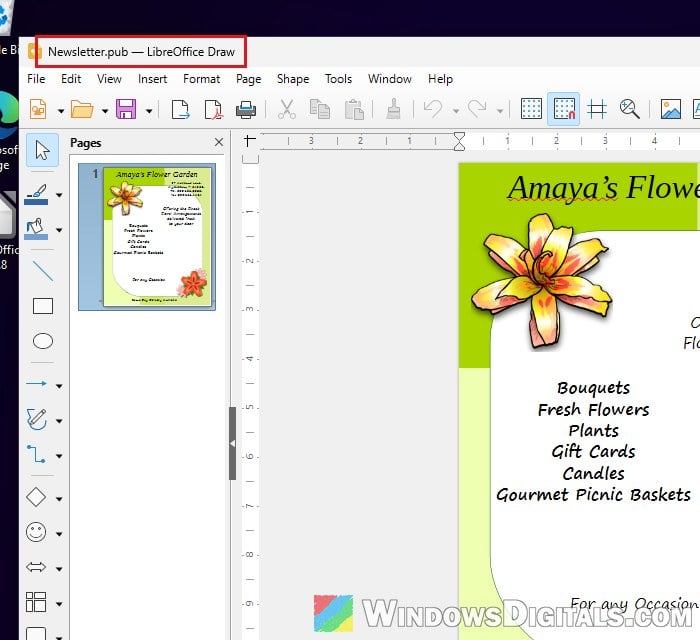Toggle Snap to Grid icon
This screenshot has height=640, width=700.
564,109
